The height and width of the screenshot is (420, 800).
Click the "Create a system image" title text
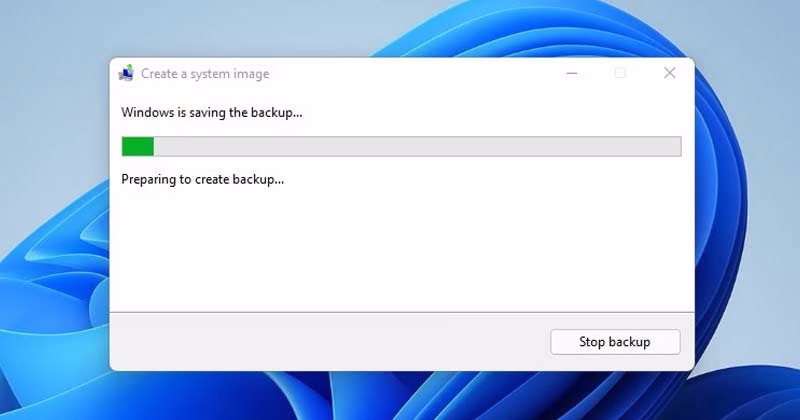[204, 73]
